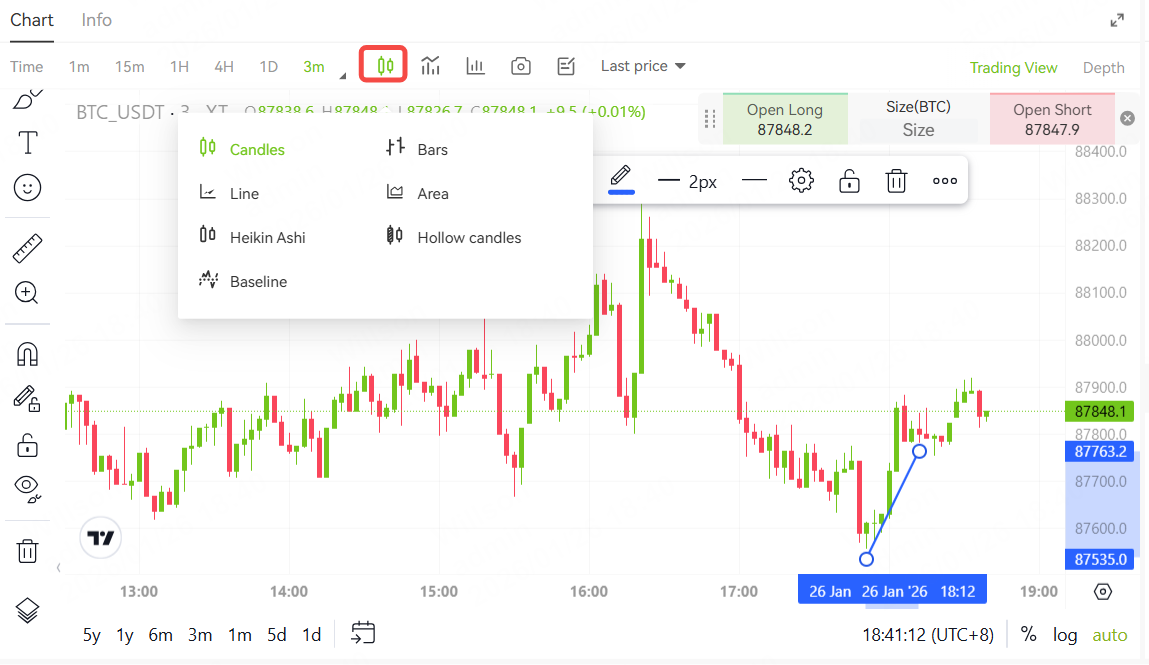1149x665 pixels.
Task: Open the object tree layers icon
Action: [x=28, y=610]
